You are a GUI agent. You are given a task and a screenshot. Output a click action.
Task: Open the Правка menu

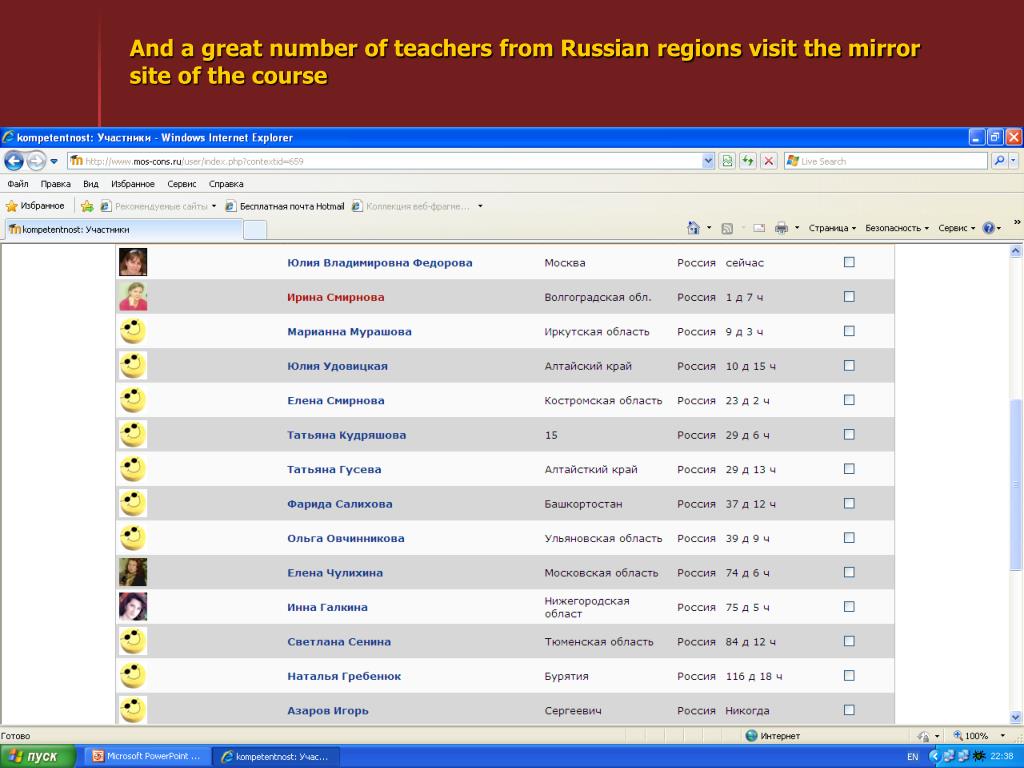56,184
